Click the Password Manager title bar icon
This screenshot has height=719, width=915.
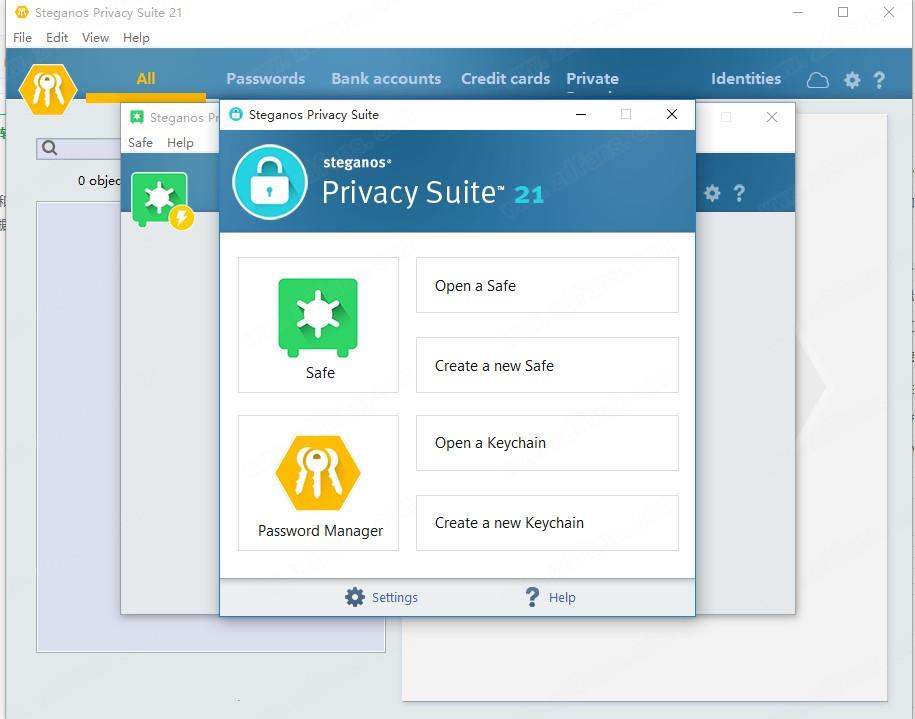pyautogui.click(x=22, y=12)
